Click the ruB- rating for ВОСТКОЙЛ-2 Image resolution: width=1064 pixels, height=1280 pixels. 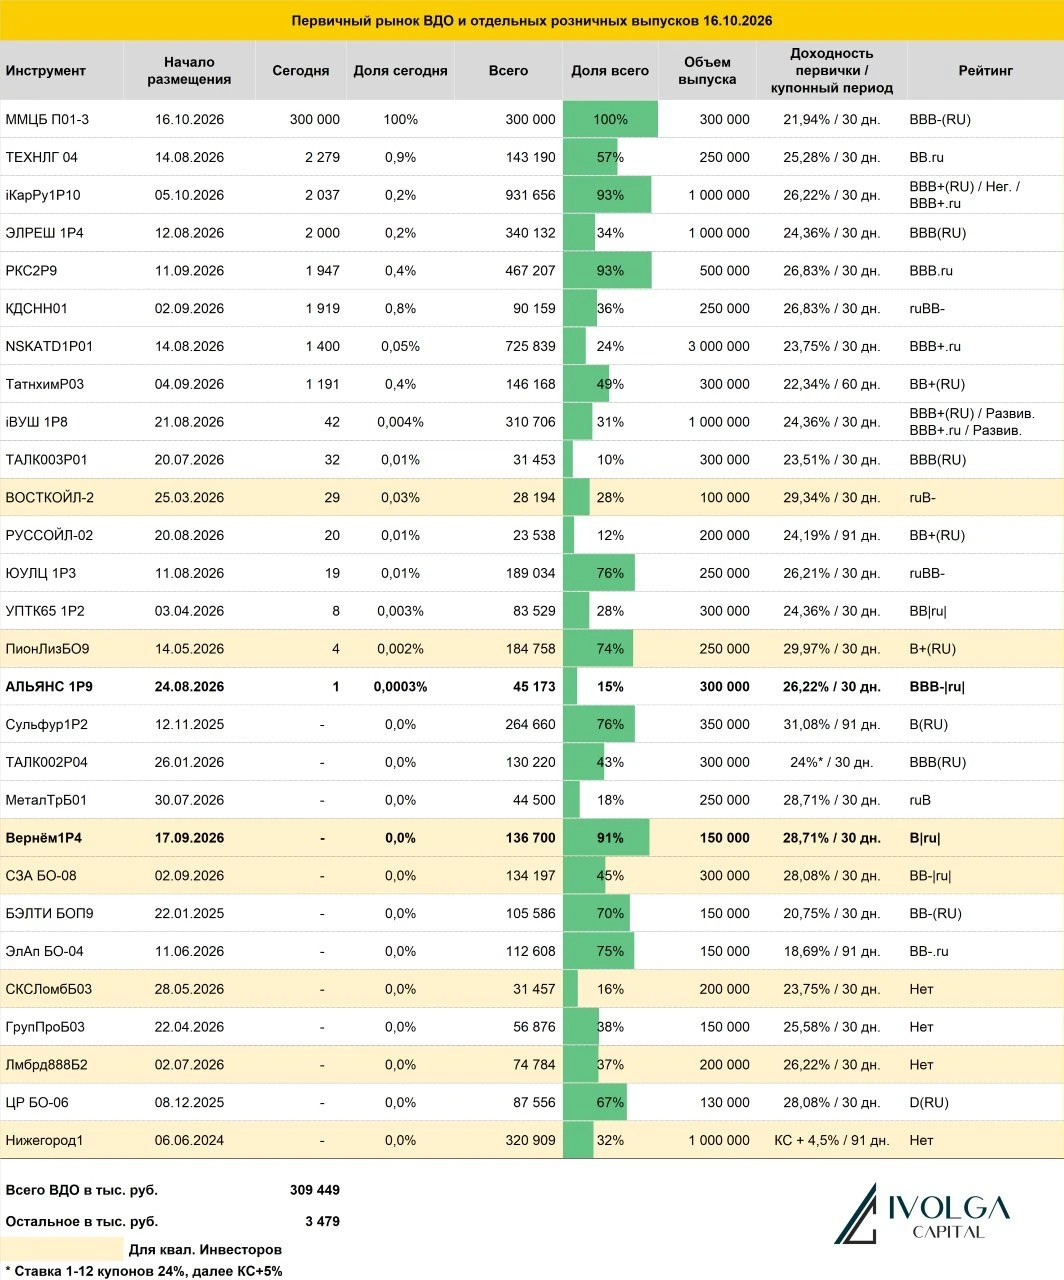tap(923, 498)
